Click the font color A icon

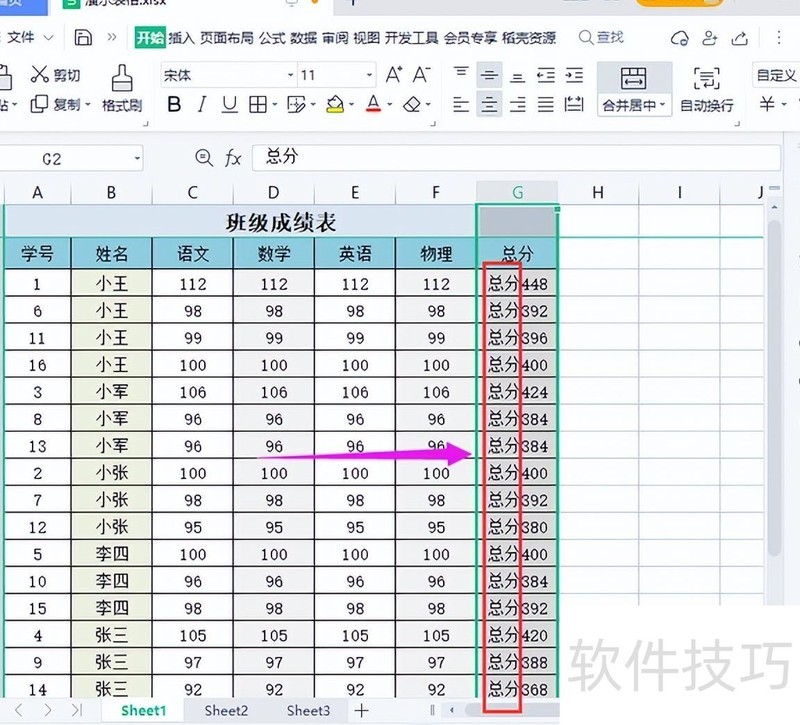pos(373,105)
